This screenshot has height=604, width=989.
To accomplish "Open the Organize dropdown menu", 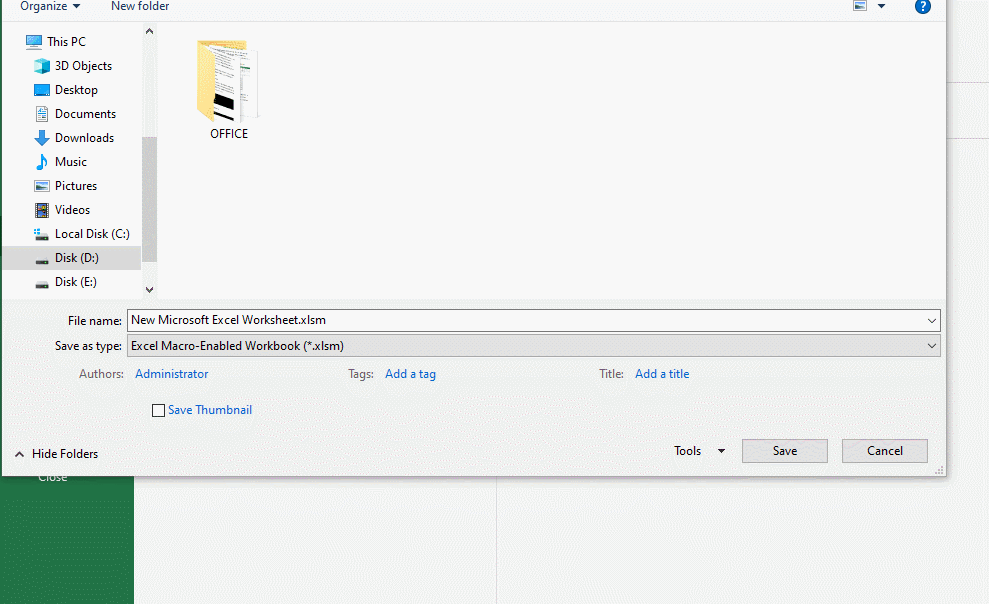I will pyautogui.click(x=50, y=6).
